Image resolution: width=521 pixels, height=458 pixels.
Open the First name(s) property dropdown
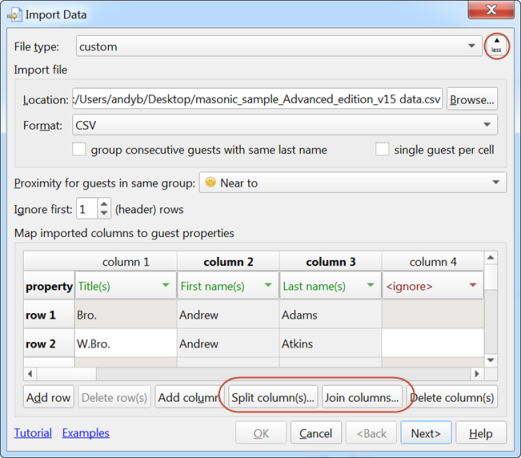click(228, 286)
